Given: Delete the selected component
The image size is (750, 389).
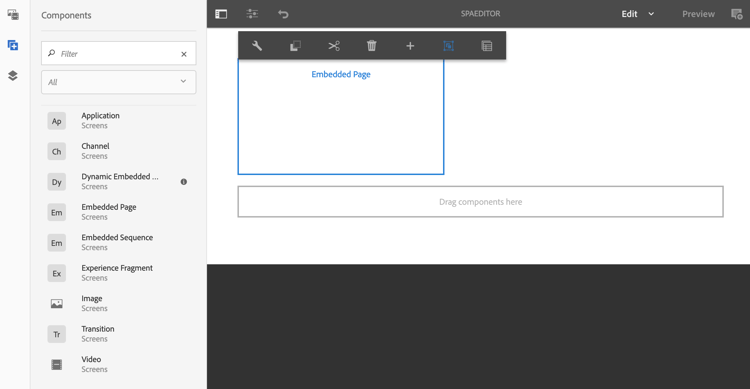Looking at the screenshot, I should tap(372, 46).
